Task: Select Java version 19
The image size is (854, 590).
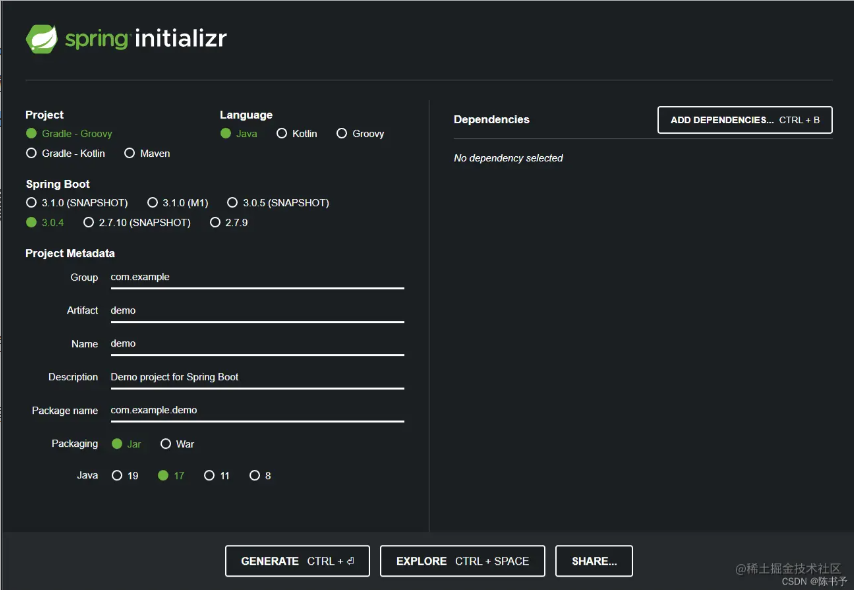Action: coord(125,476)
